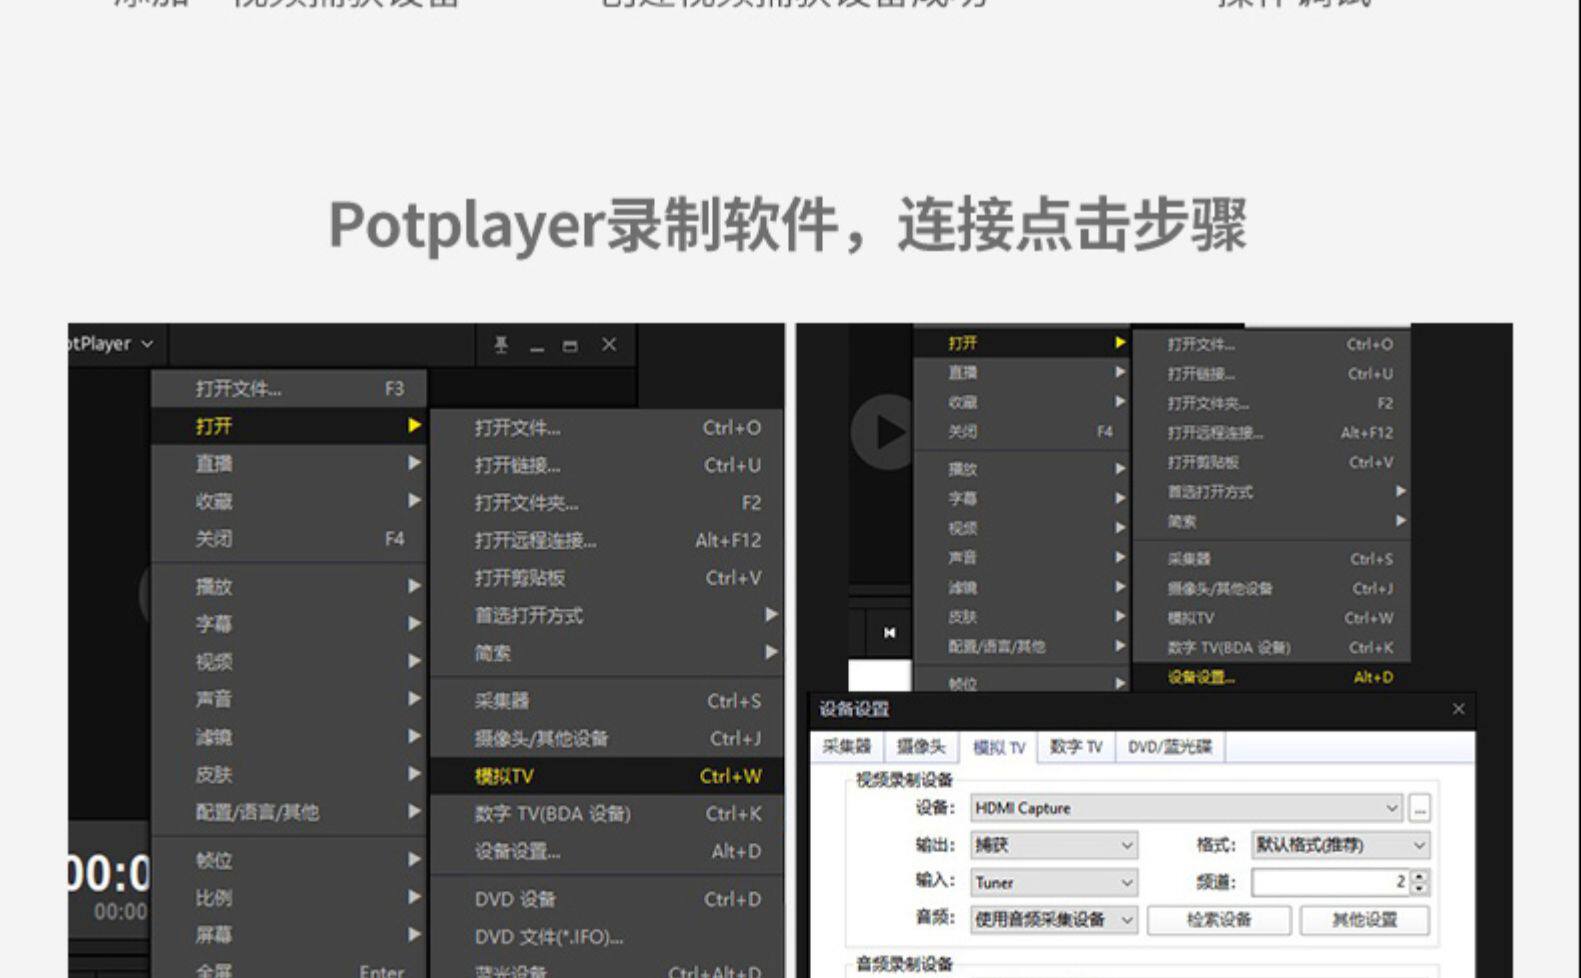Open 滤镜 submenu in left window menu

(x=290, y=737)
